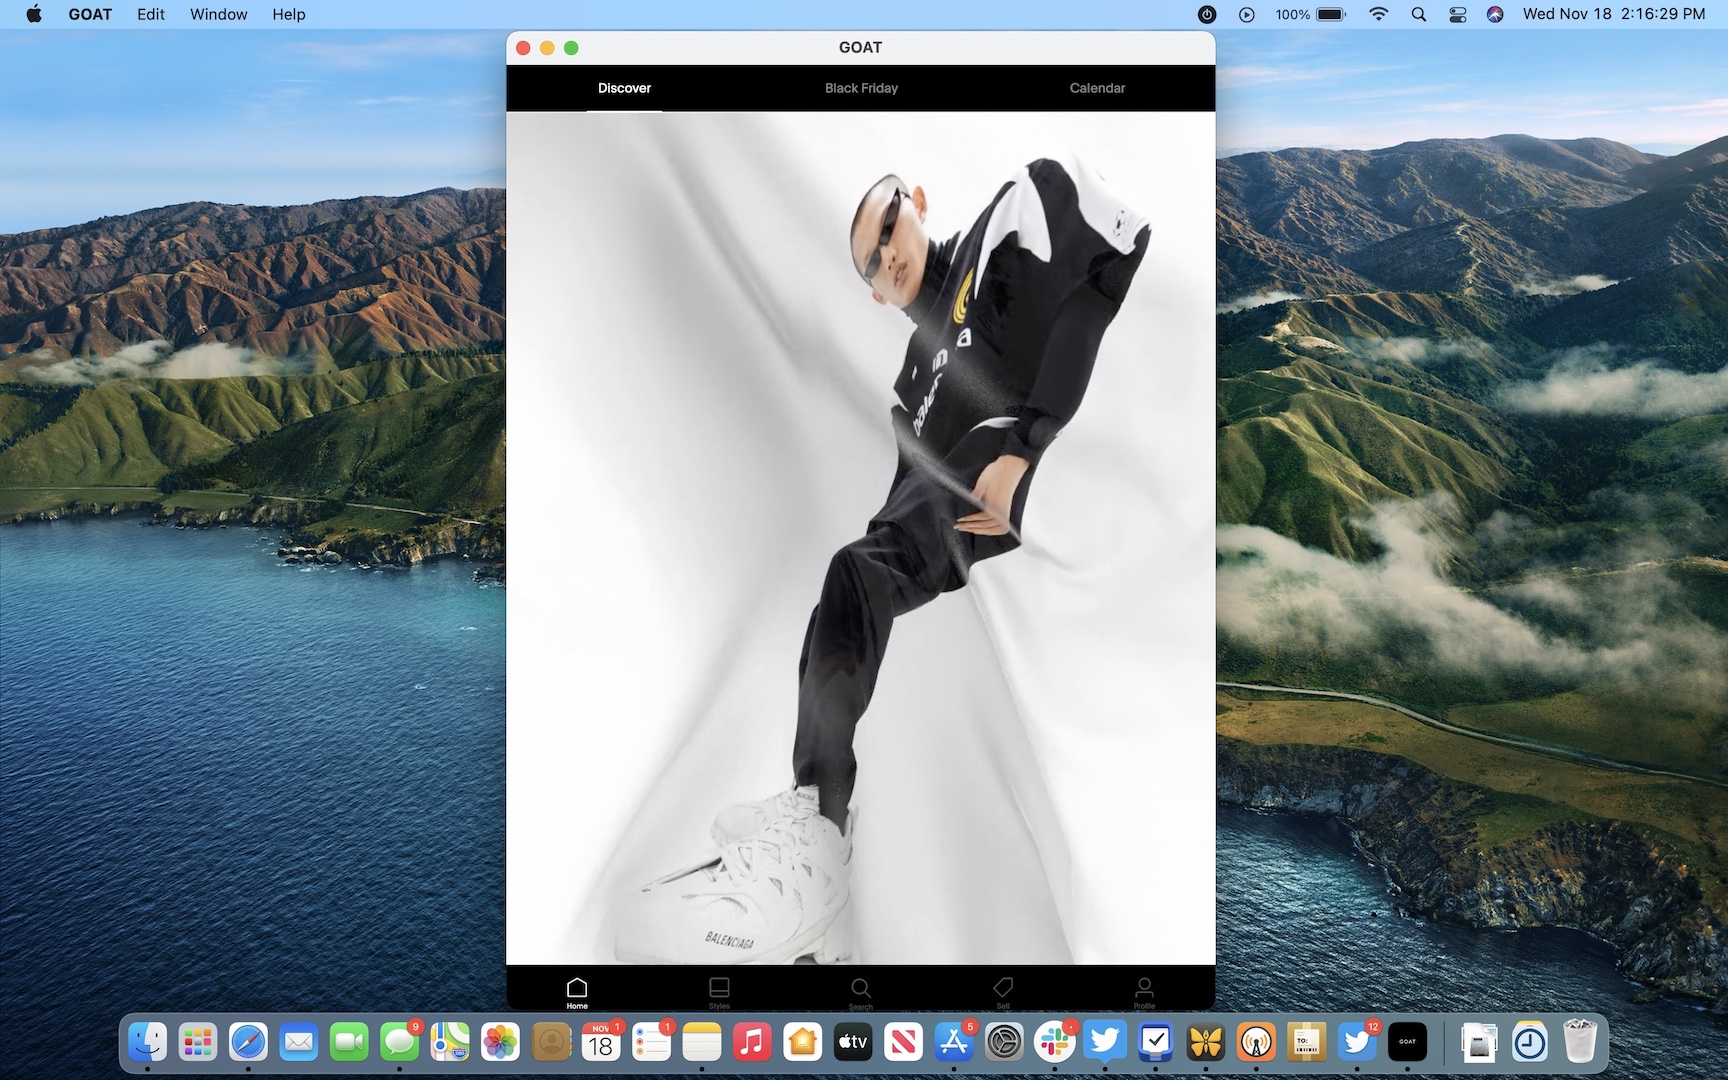Image resolution: width=1728 pixels, height=1080 pixels.
Task: Click the date and time clock
Action: point(1614,14)
